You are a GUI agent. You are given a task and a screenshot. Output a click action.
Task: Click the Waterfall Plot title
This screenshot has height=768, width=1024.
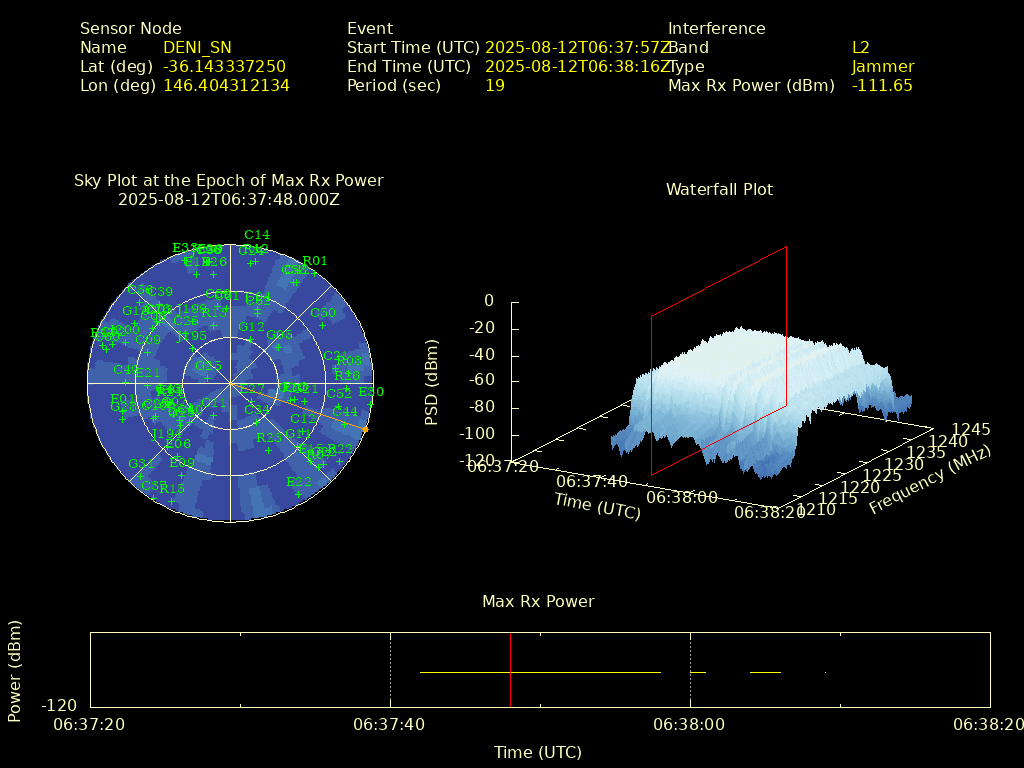719,190
